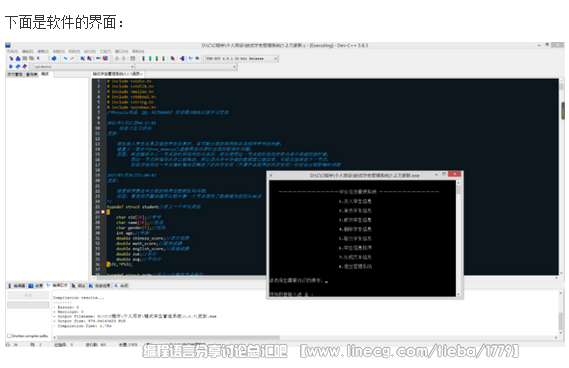Switch to the 编译器 bottom tab
Screen dimensions: 569x368
pyautogui.click(x=17, y=286)
